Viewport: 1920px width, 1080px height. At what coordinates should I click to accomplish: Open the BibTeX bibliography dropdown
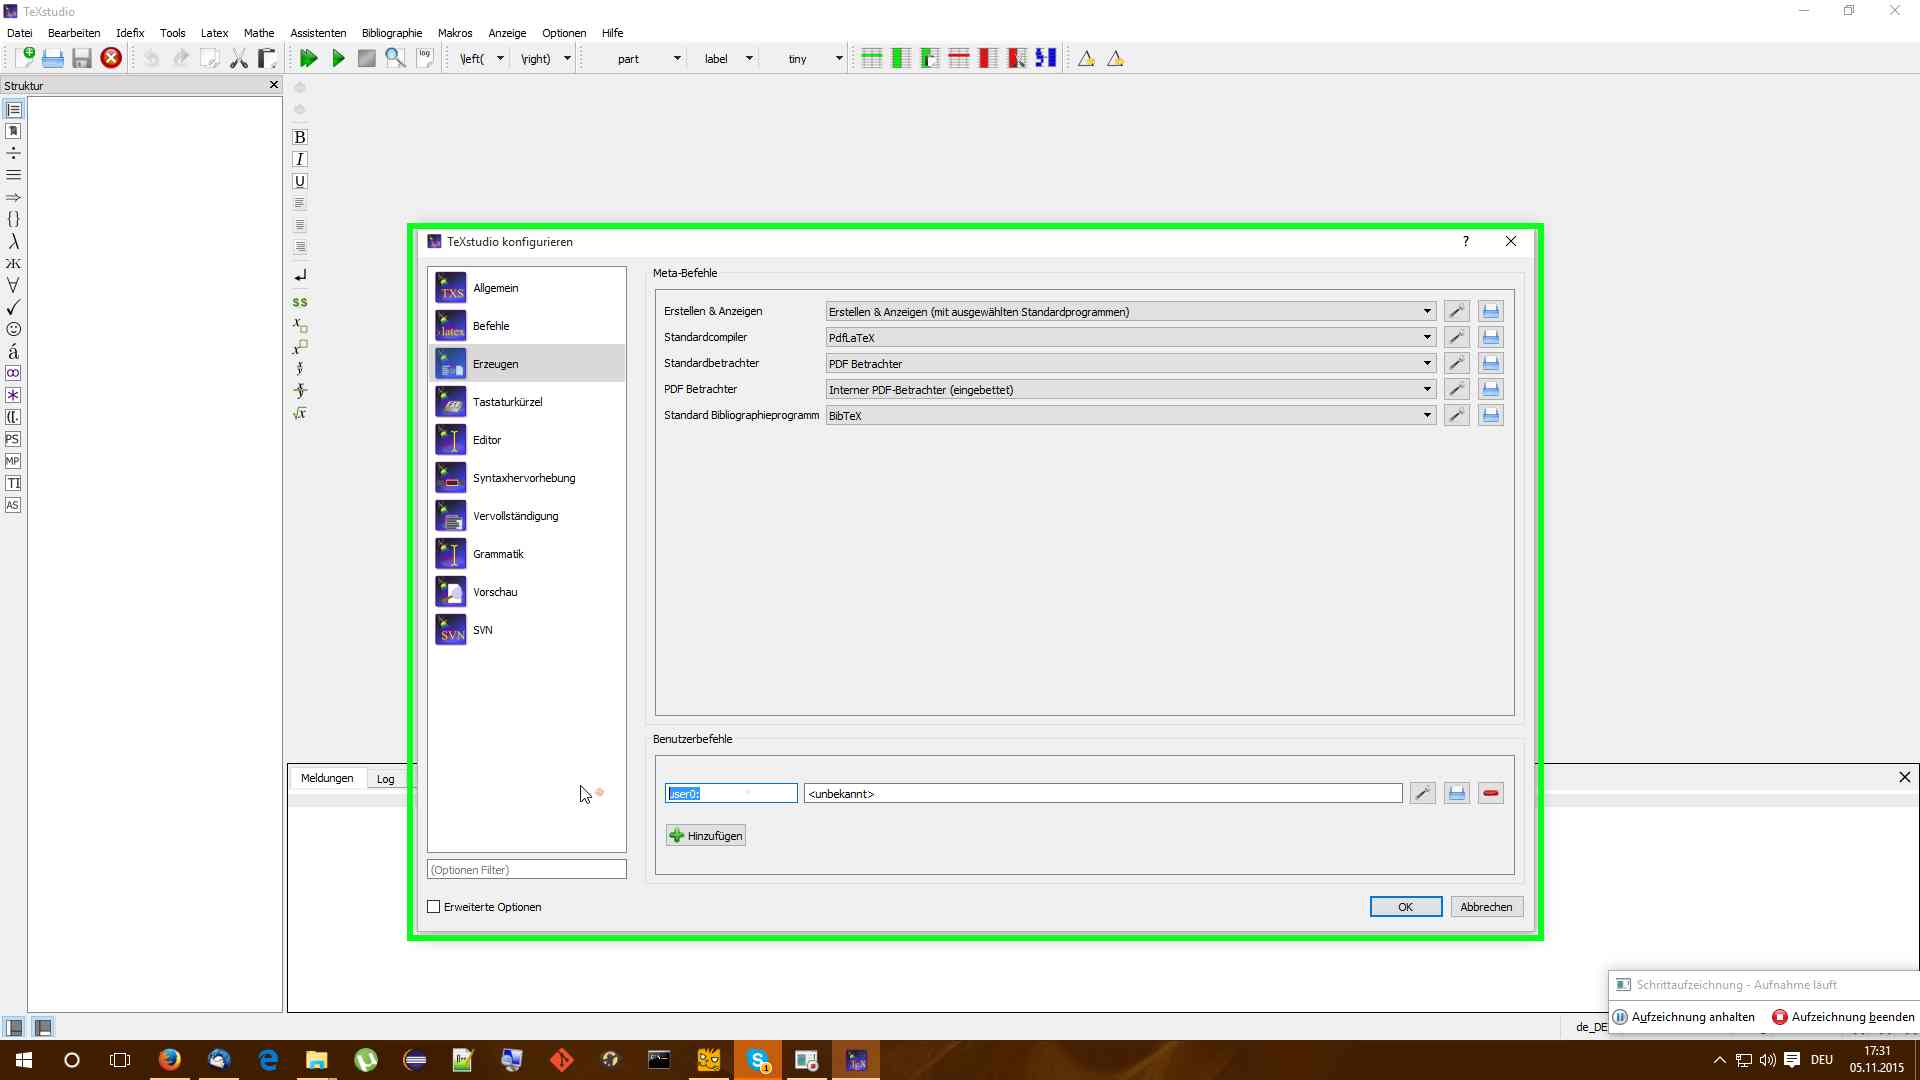click(x=1131, y=415)
